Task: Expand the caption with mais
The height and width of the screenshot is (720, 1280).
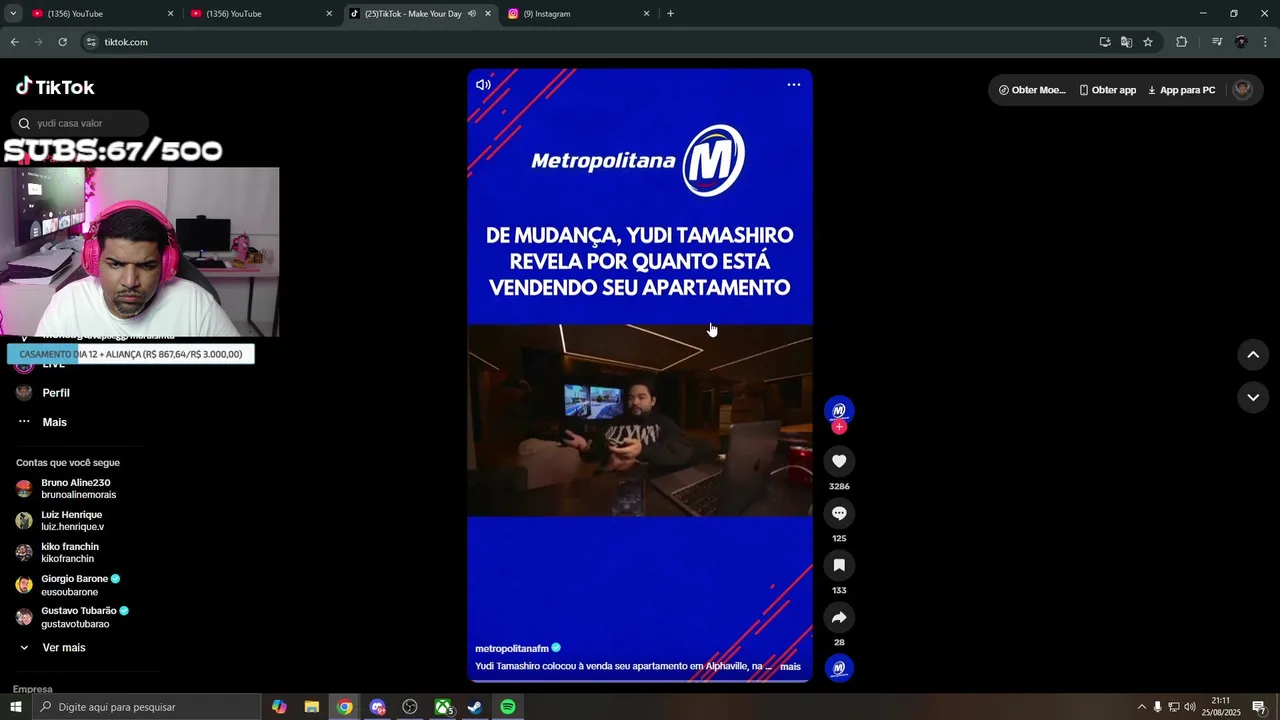Action: (790, 666)
